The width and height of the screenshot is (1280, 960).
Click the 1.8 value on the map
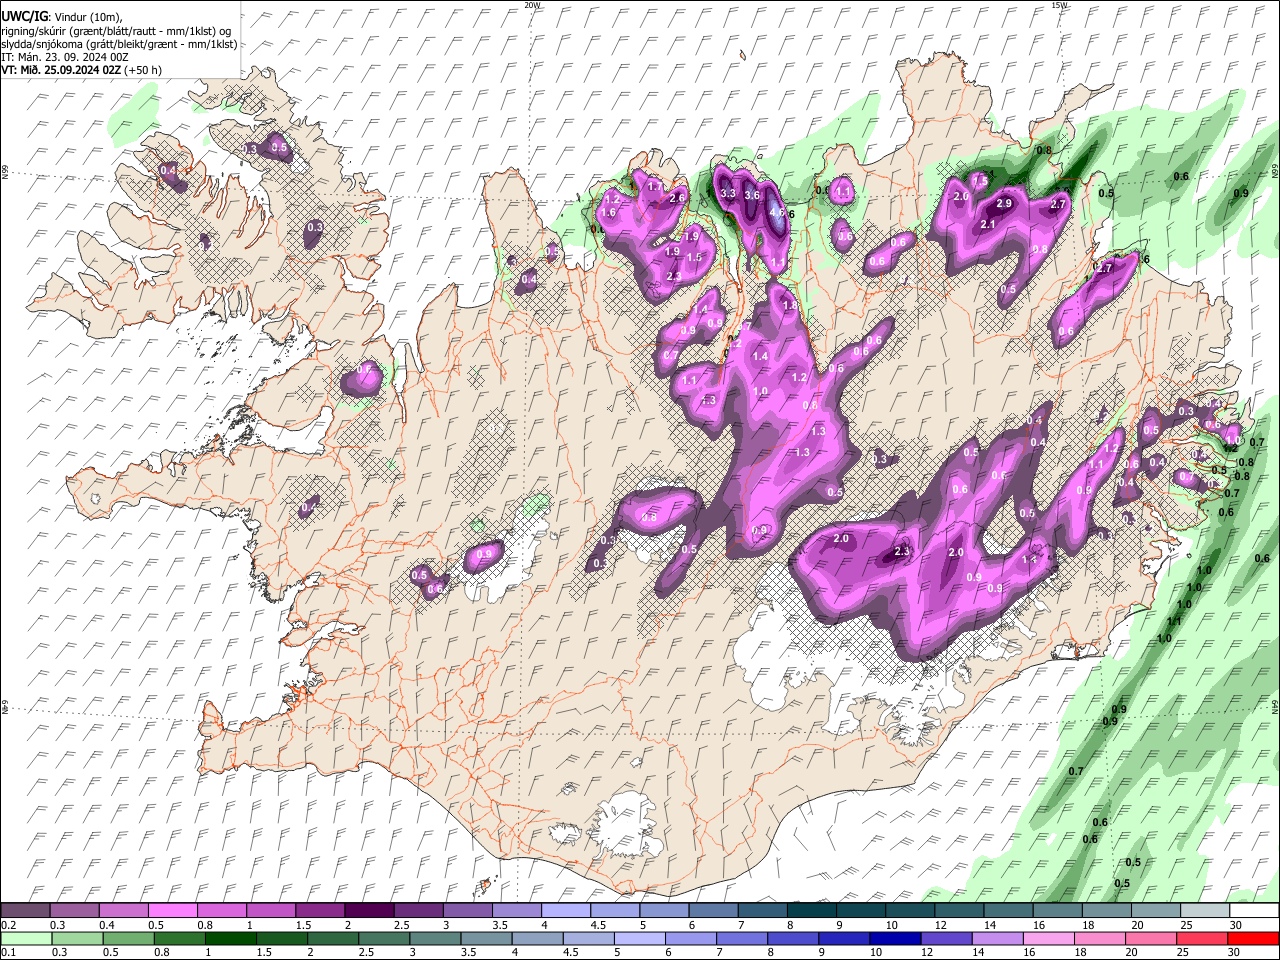pos(789,305)
